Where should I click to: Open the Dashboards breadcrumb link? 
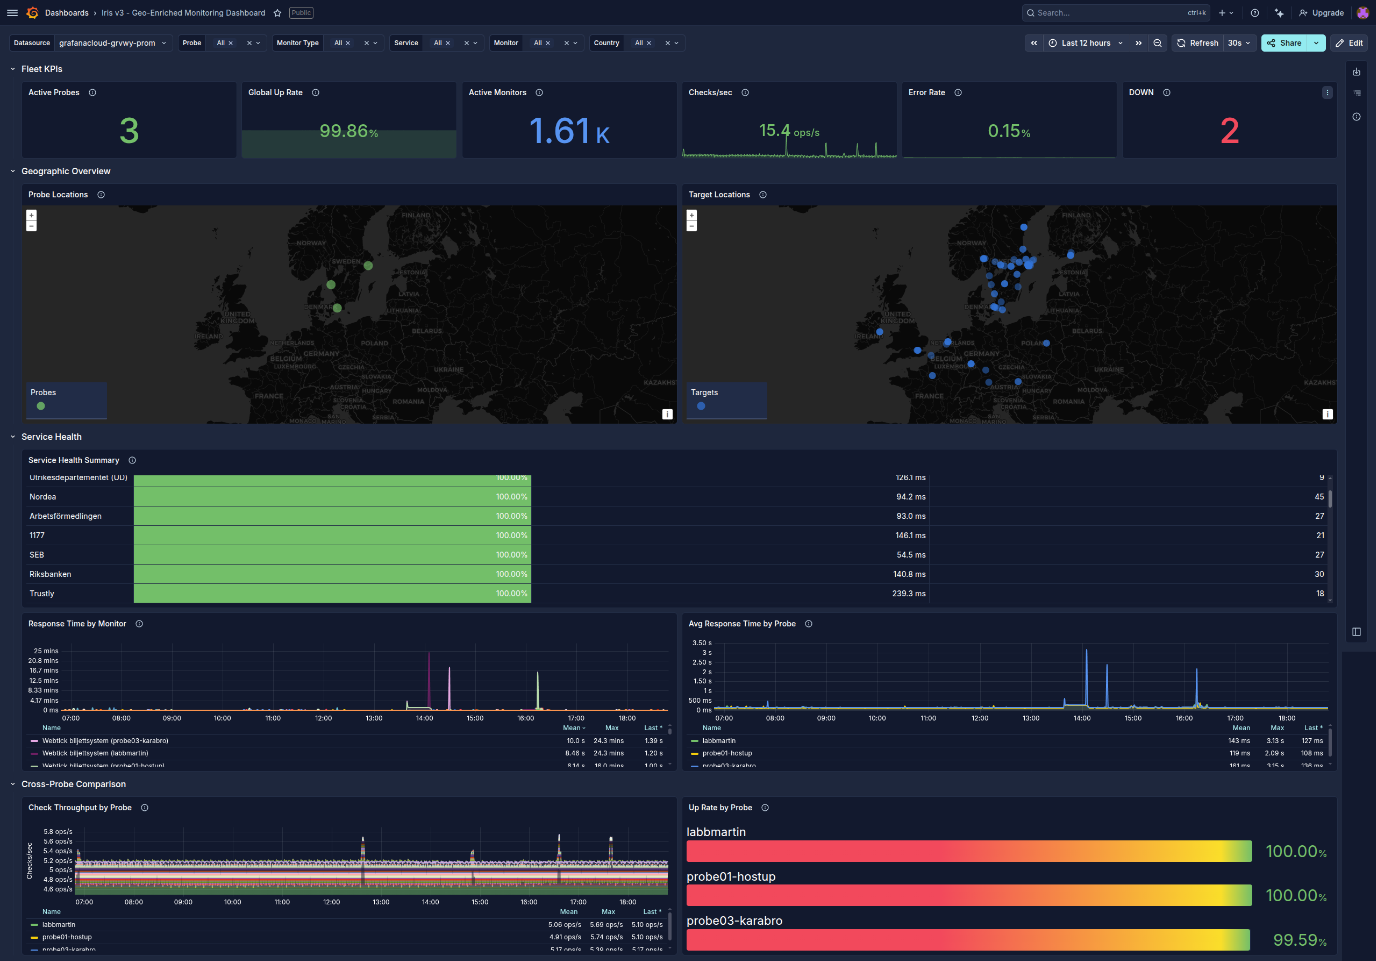click(x=67, y=13)
